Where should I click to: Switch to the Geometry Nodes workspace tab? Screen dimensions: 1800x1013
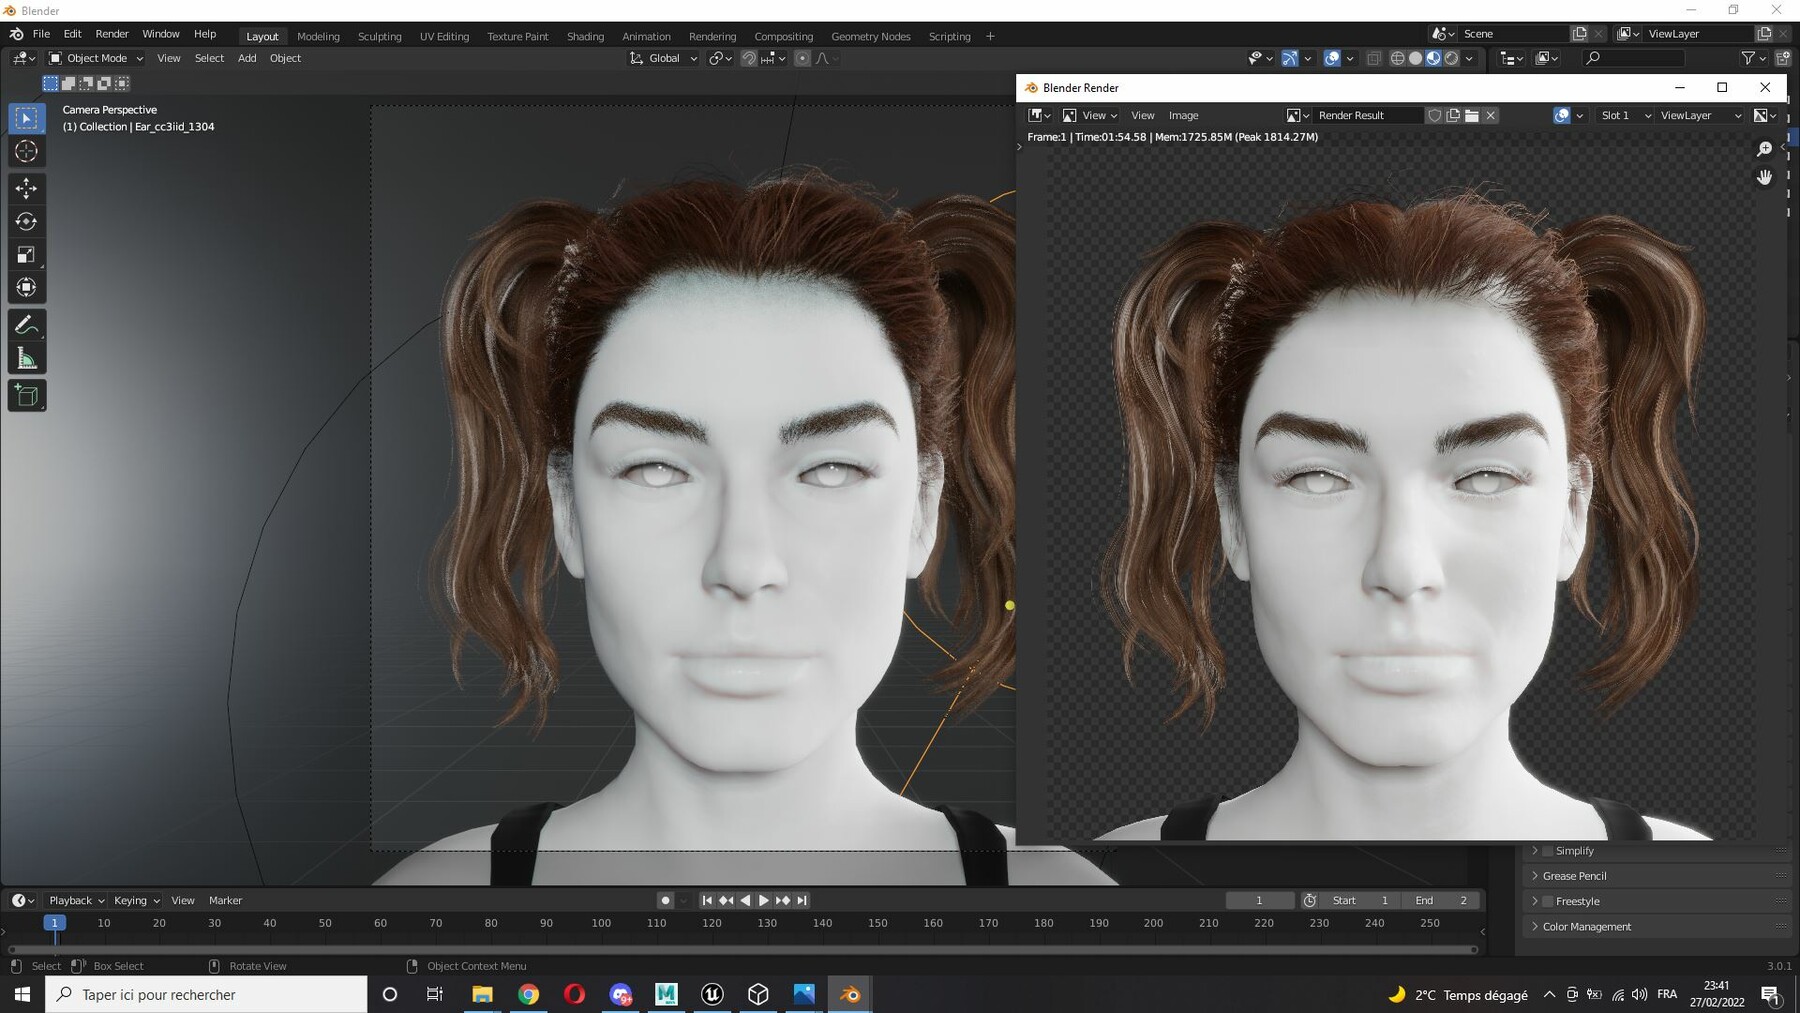(x=871, y=36)
